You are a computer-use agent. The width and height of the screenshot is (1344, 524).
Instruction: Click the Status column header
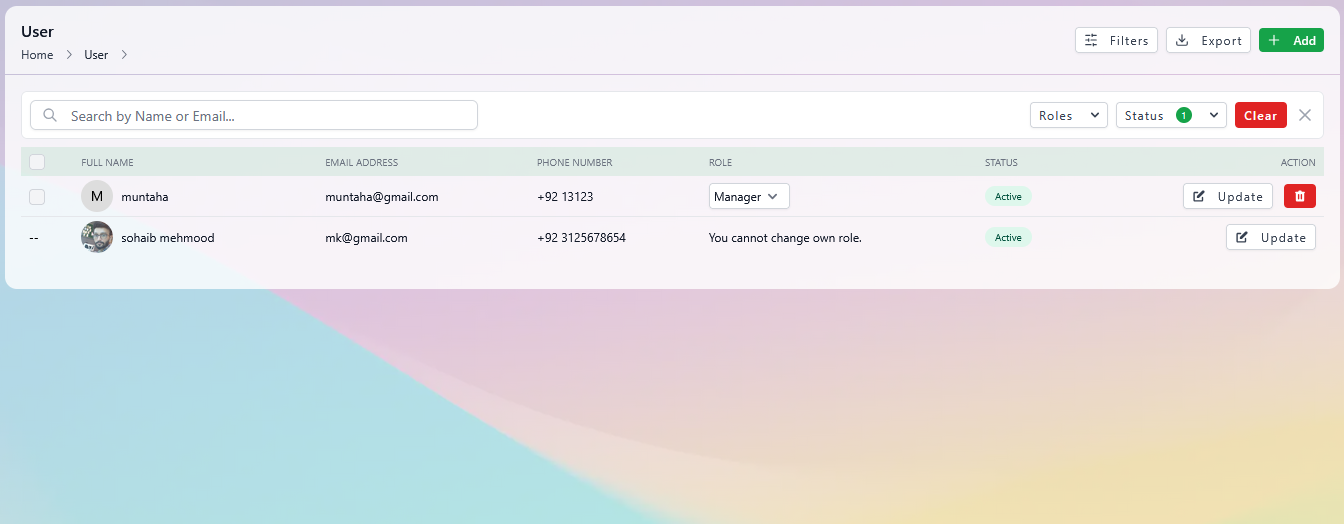click(1001, 162)
